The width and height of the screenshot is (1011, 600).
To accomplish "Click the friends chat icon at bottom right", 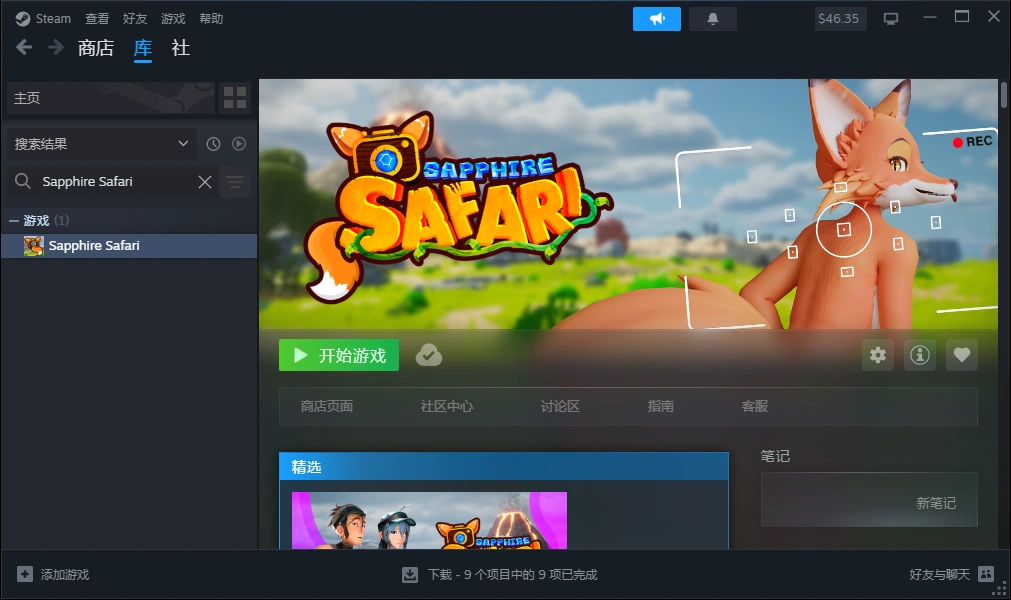I will click(986, 574).
